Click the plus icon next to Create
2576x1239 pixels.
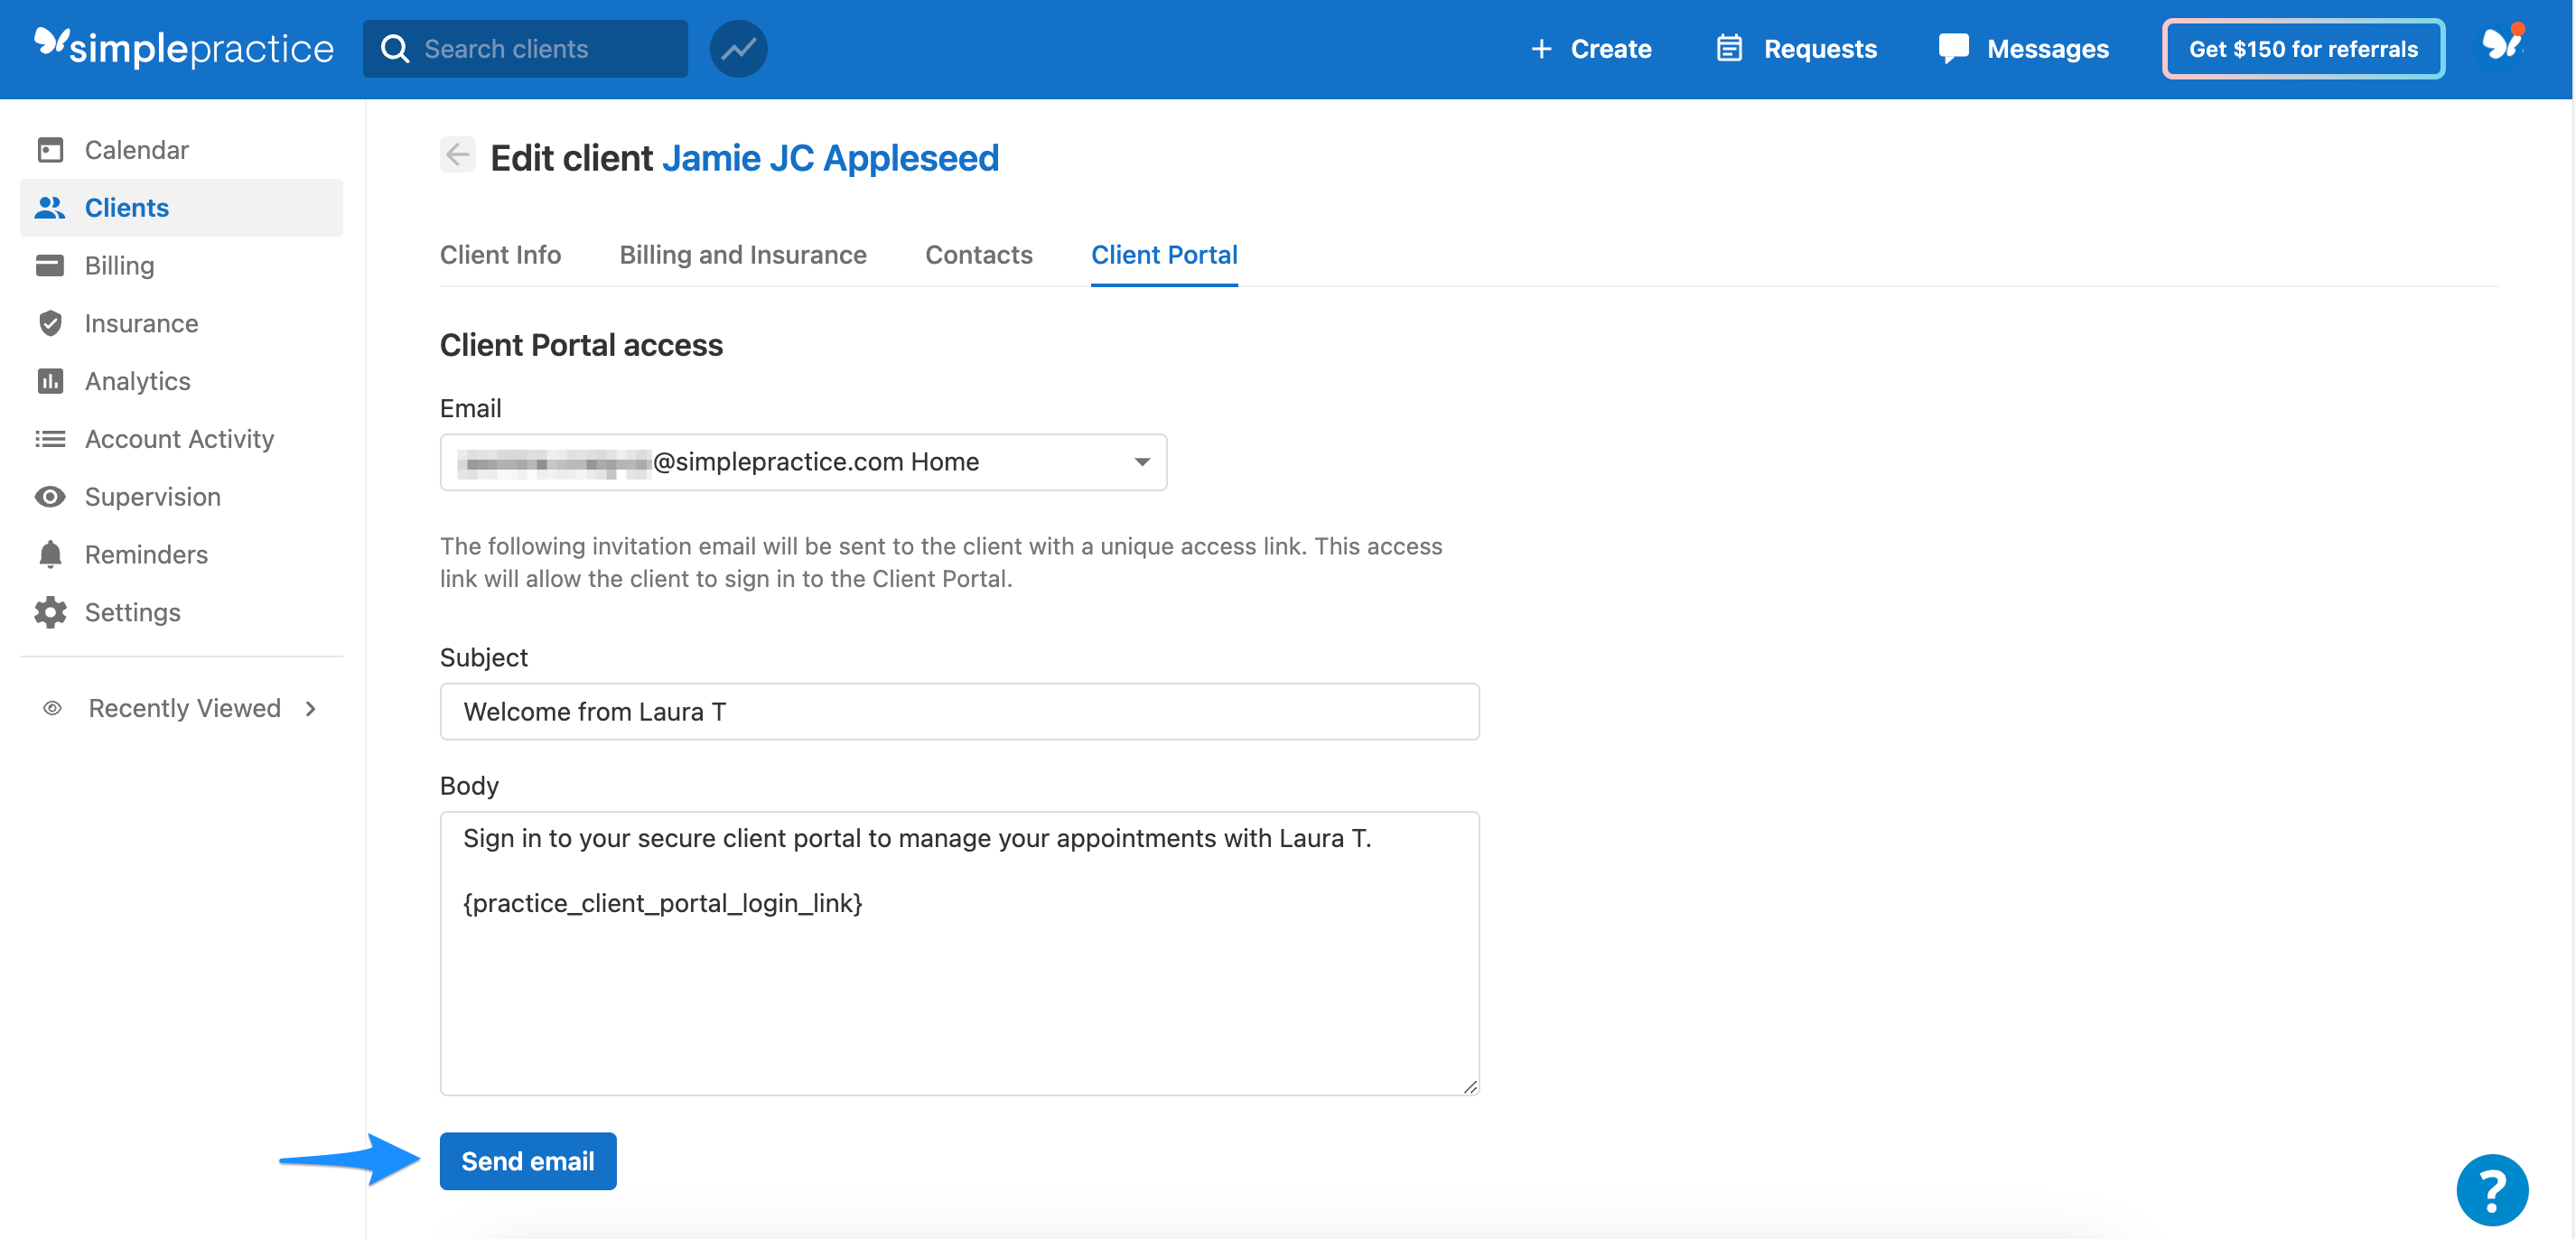tap(1541, 49)
